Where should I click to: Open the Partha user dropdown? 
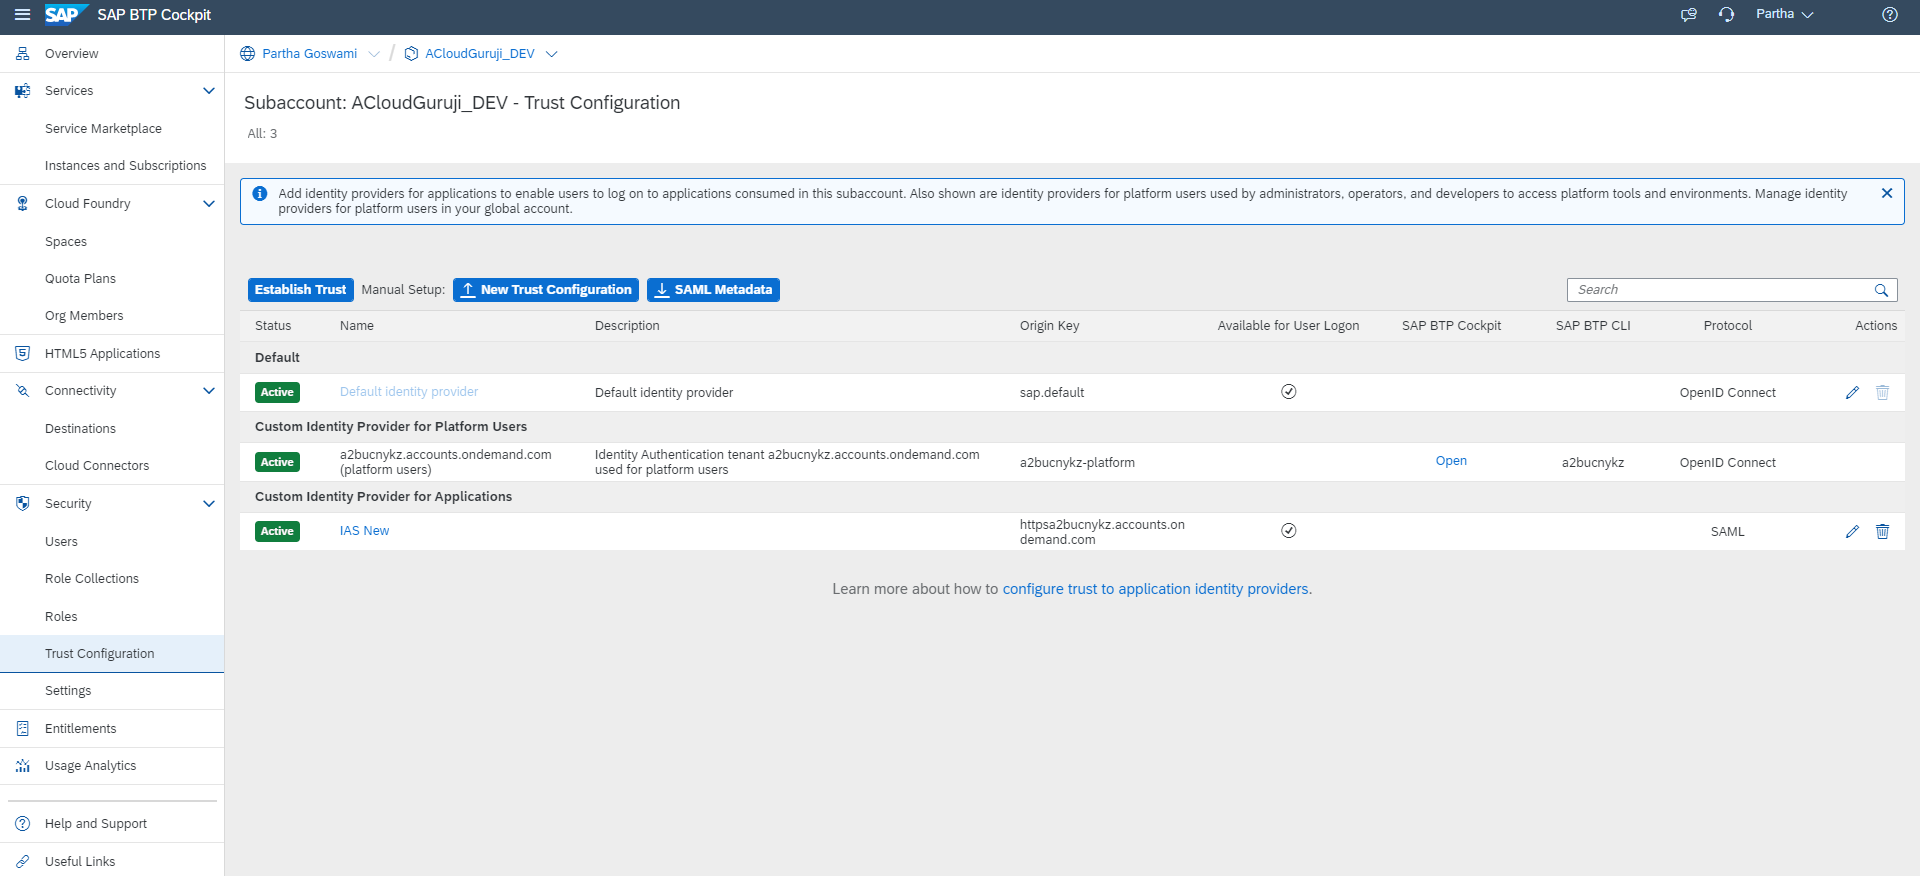tap(1784, 15)
